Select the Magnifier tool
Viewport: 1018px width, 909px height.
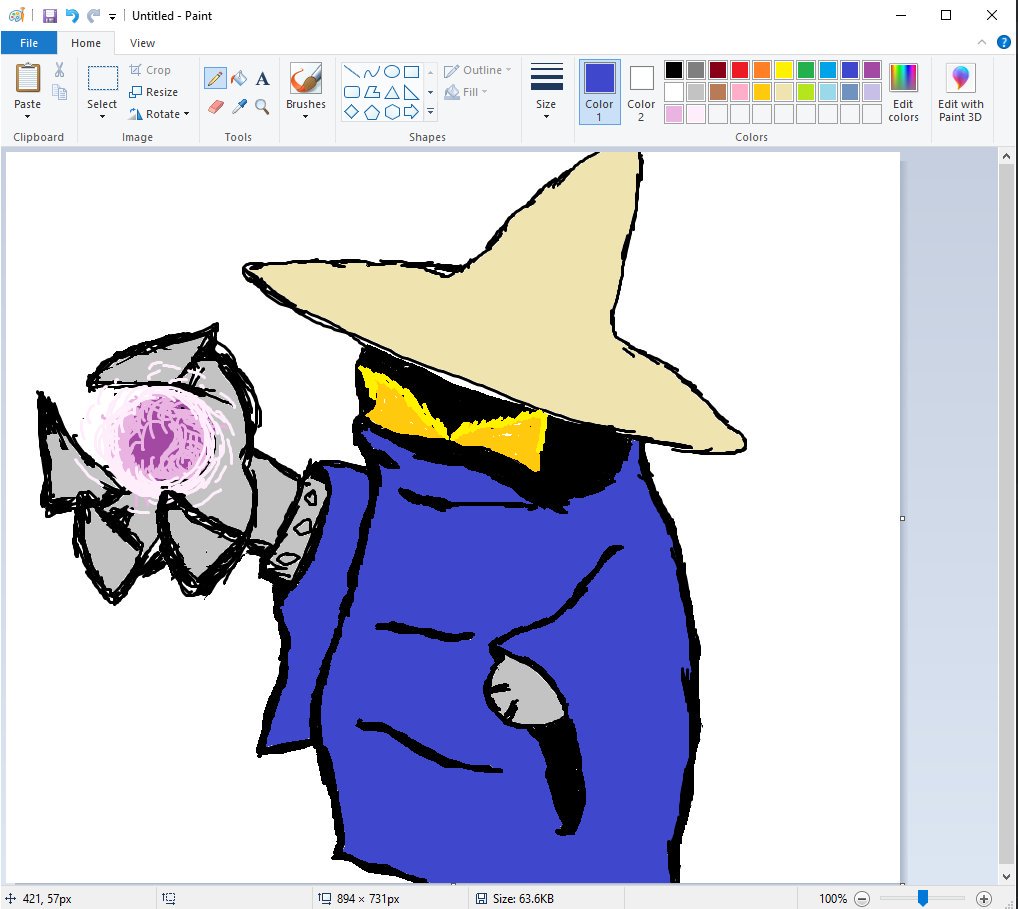coord(262,106)
